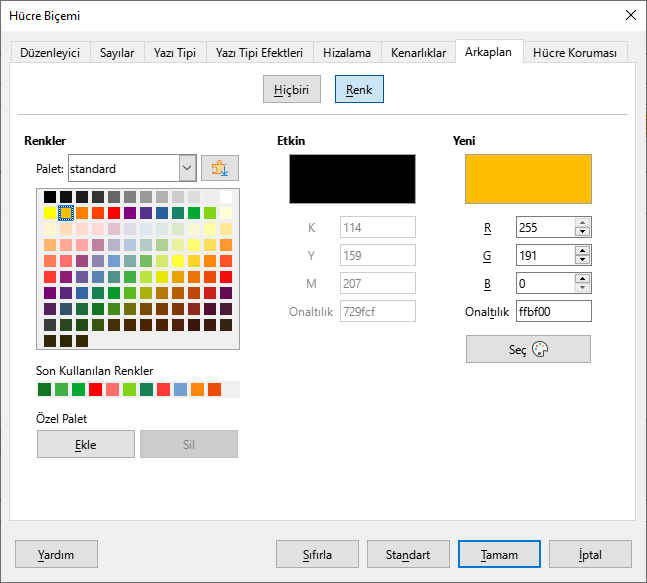
Task: Switch to the Sayılar tab
Action: coord(118,53)
